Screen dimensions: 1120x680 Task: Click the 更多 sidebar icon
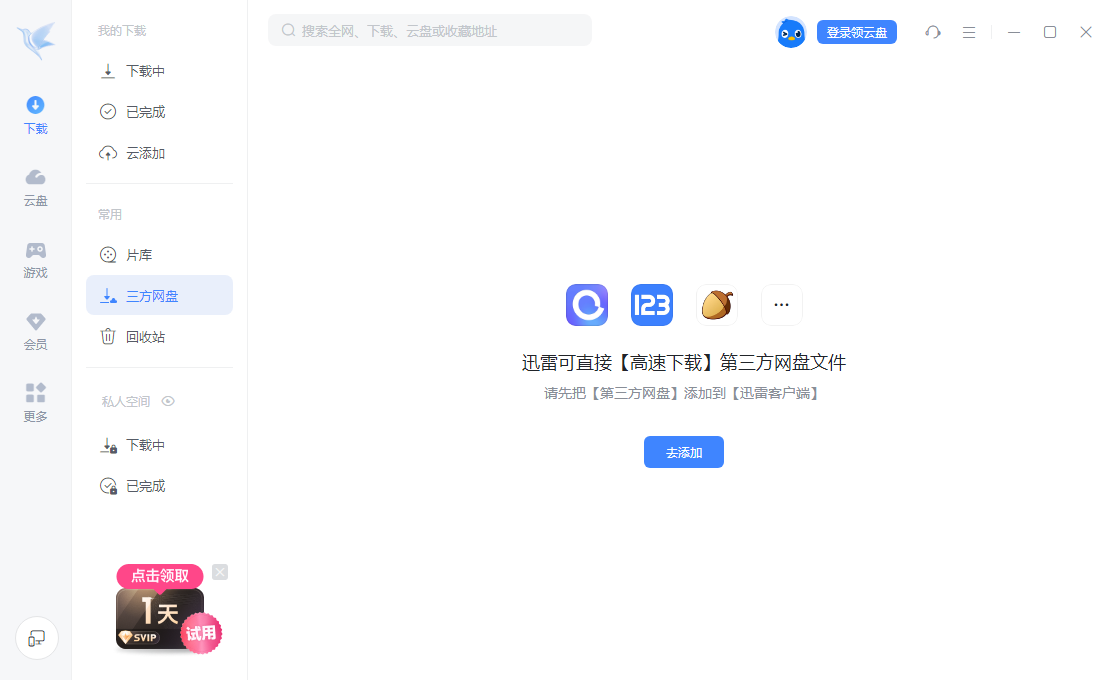click(x=35, y=403)
